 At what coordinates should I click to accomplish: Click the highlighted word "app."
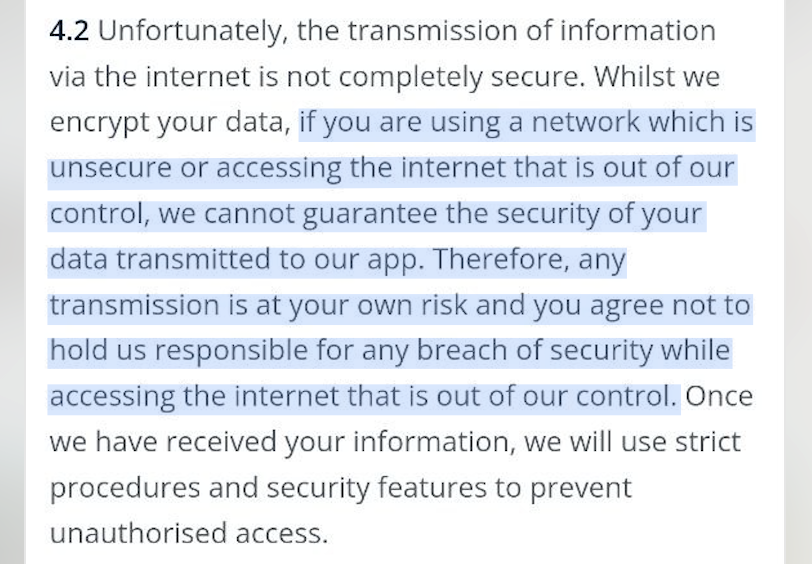click(x=396, y=261)
